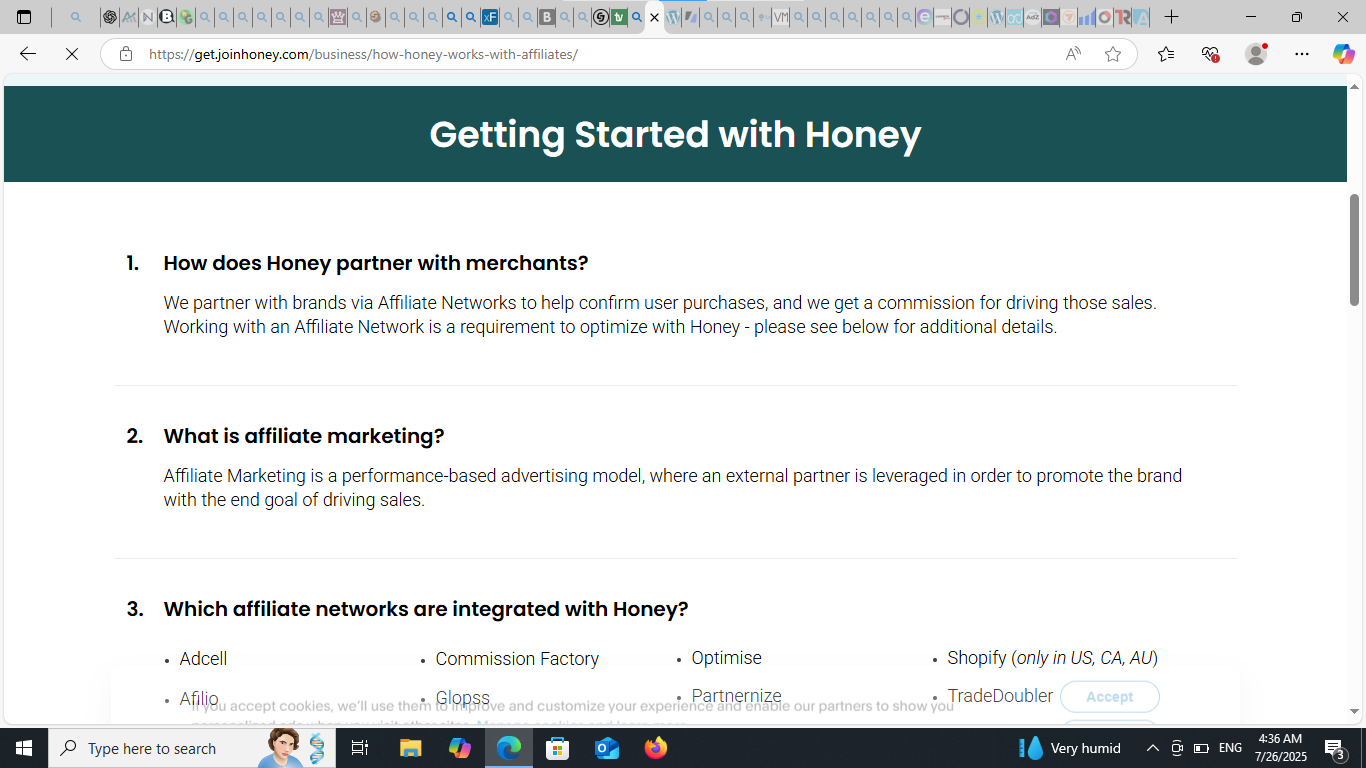The image size is (1366, 768).
Task: Switch to the VM icon tab
Action: tap(780, 17)
